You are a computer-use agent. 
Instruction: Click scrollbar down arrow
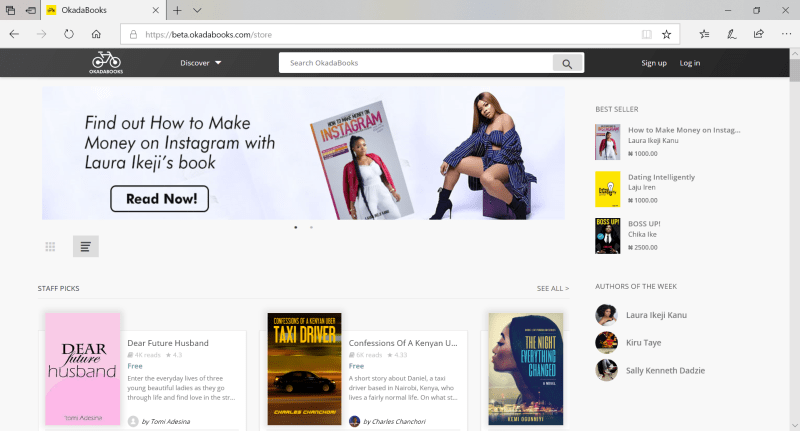pyautogui.click(x=794, y=426)
